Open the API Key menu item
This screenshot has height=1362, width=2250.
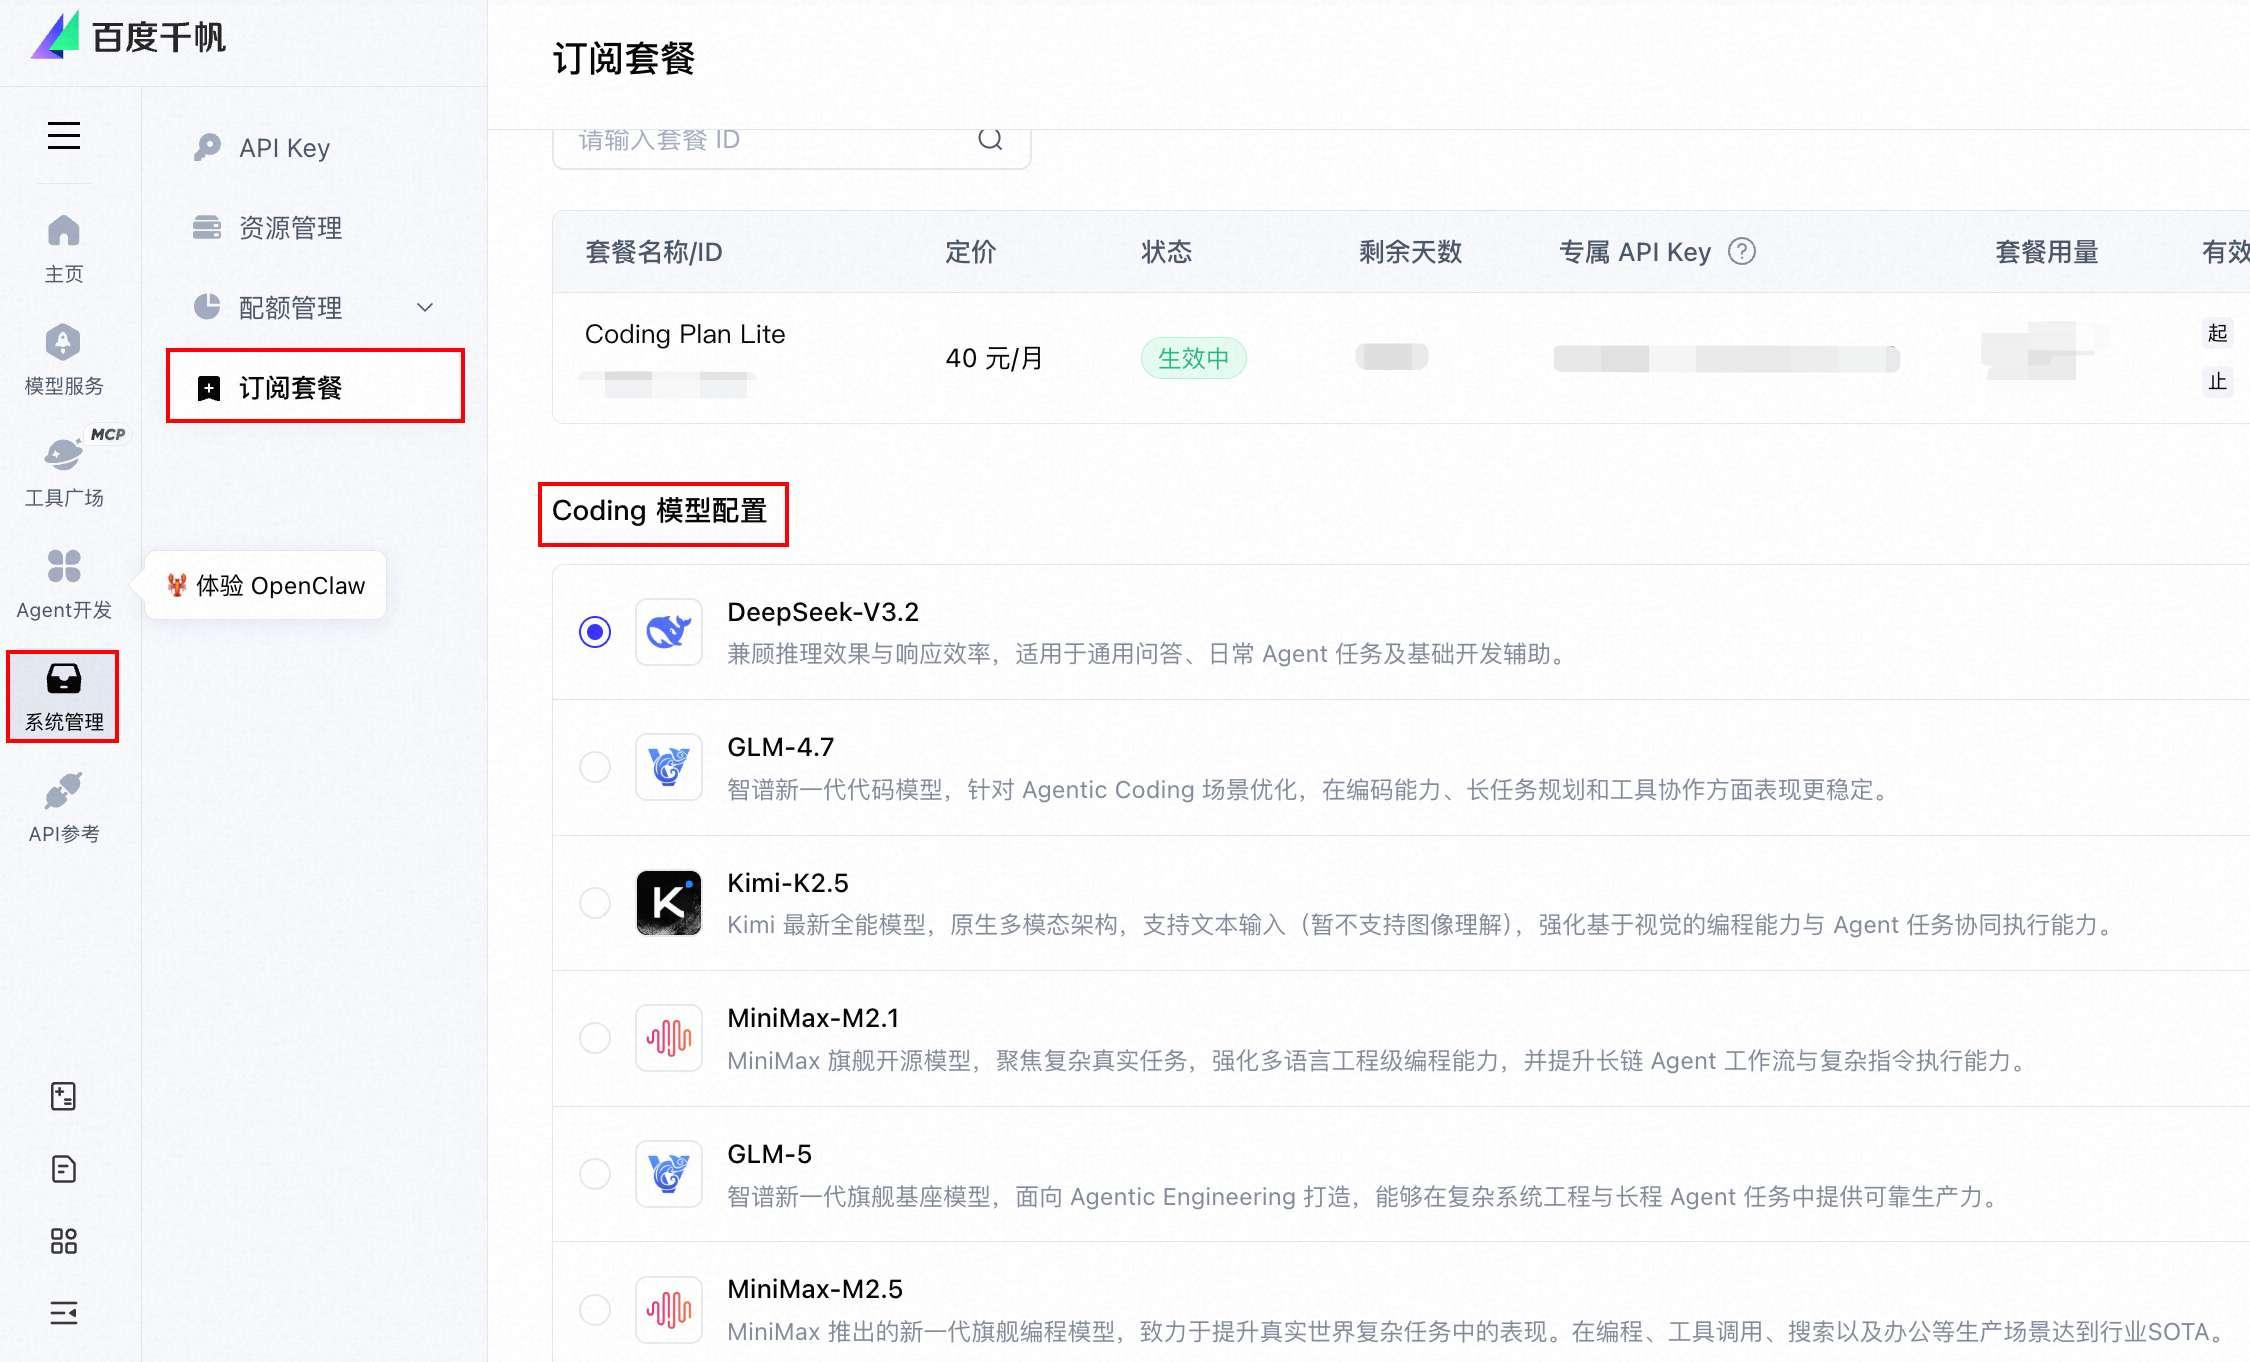tap(285, 148)
